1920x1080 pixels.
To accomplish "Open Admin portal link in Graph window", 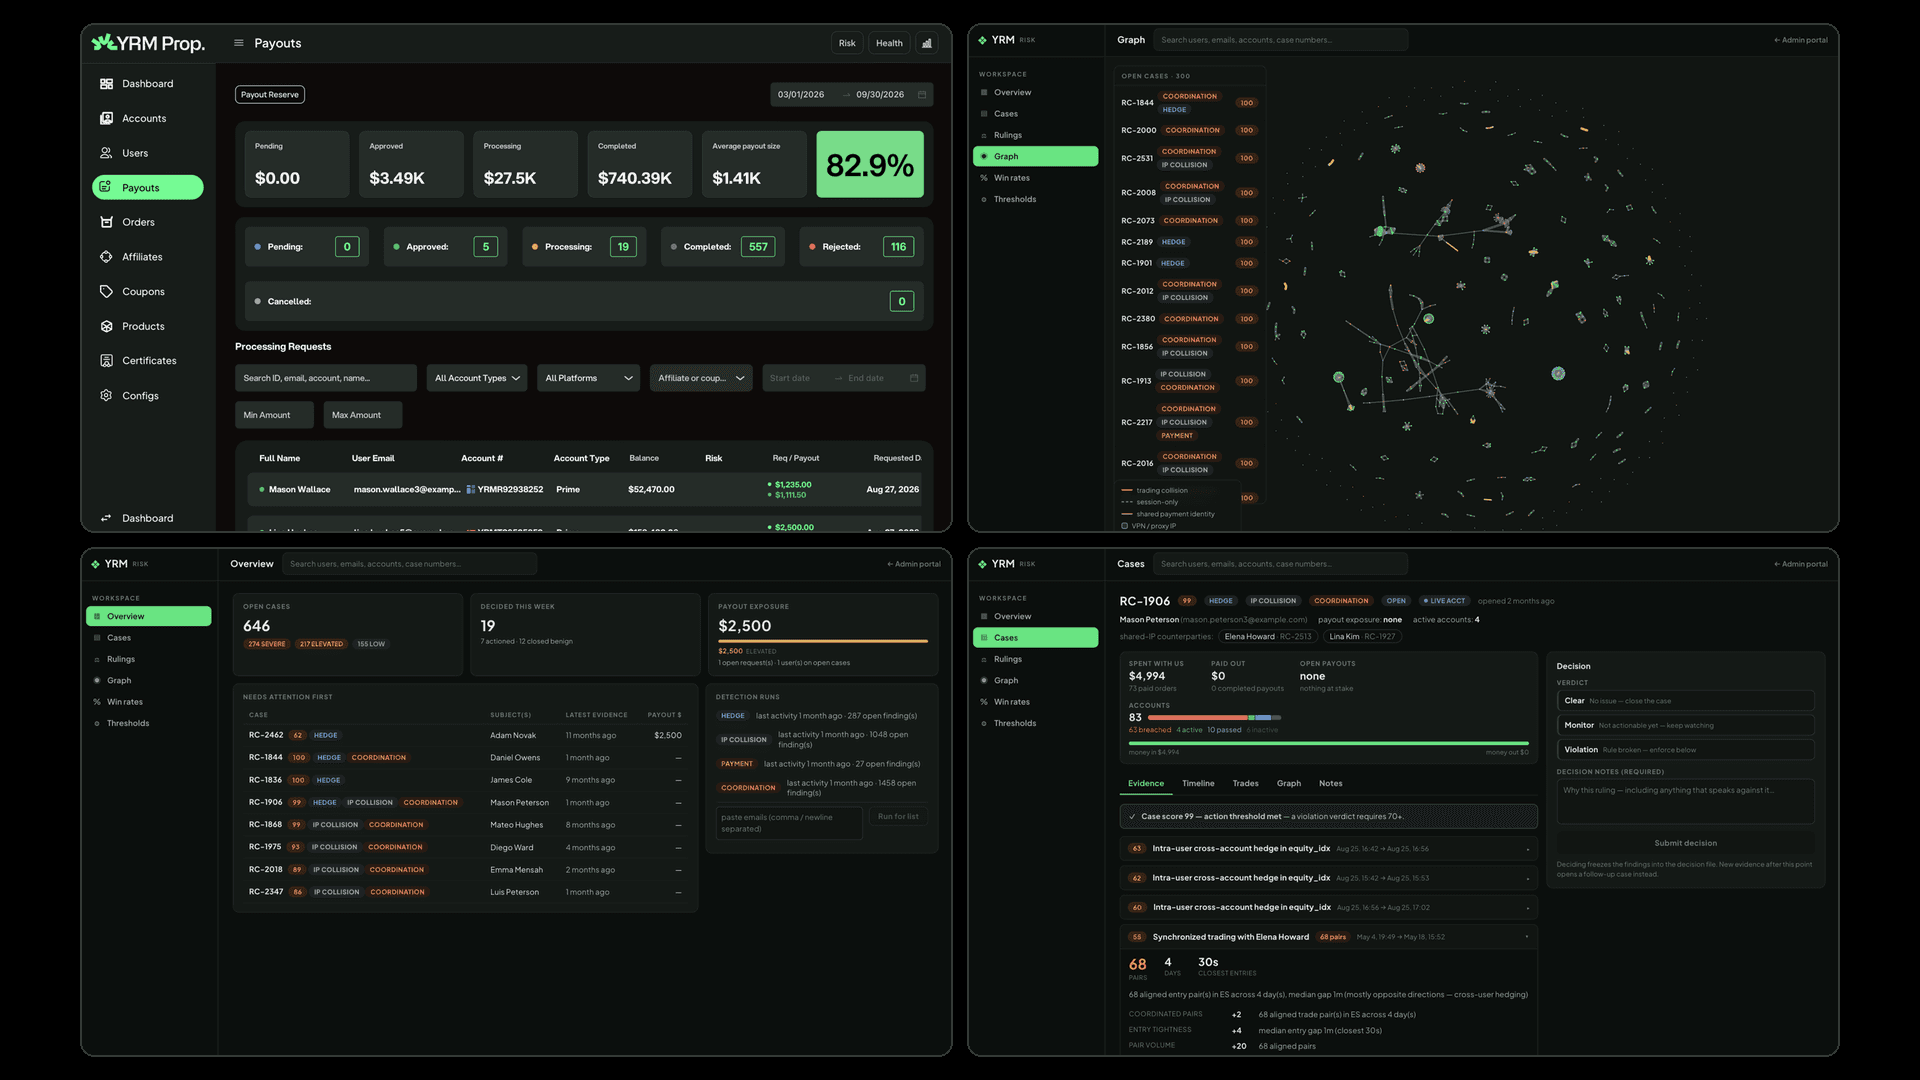I will tap(1801, 40).
